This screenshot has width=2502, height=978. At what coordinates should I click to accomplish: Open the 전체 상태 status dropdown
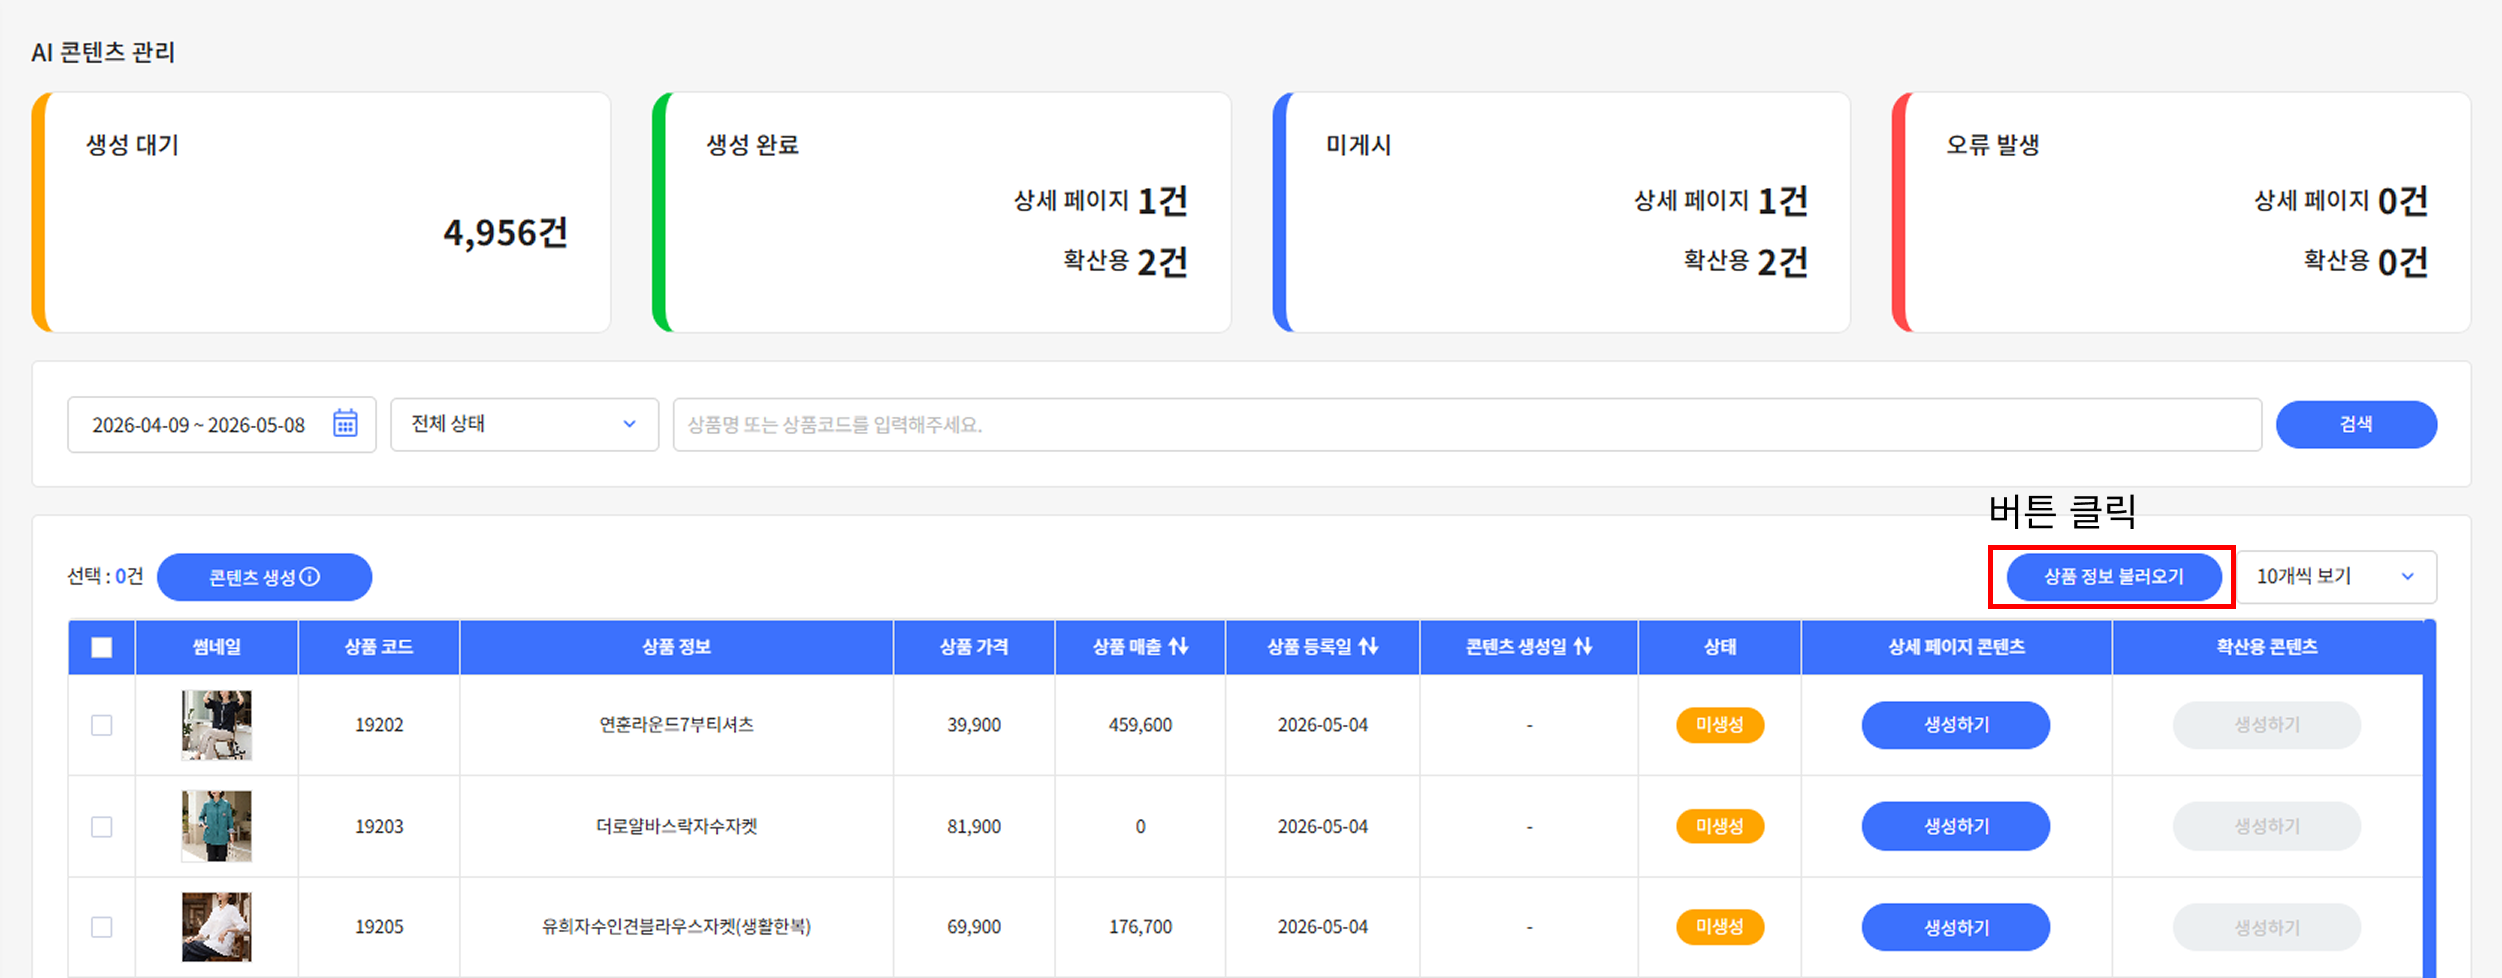[524, 424]
